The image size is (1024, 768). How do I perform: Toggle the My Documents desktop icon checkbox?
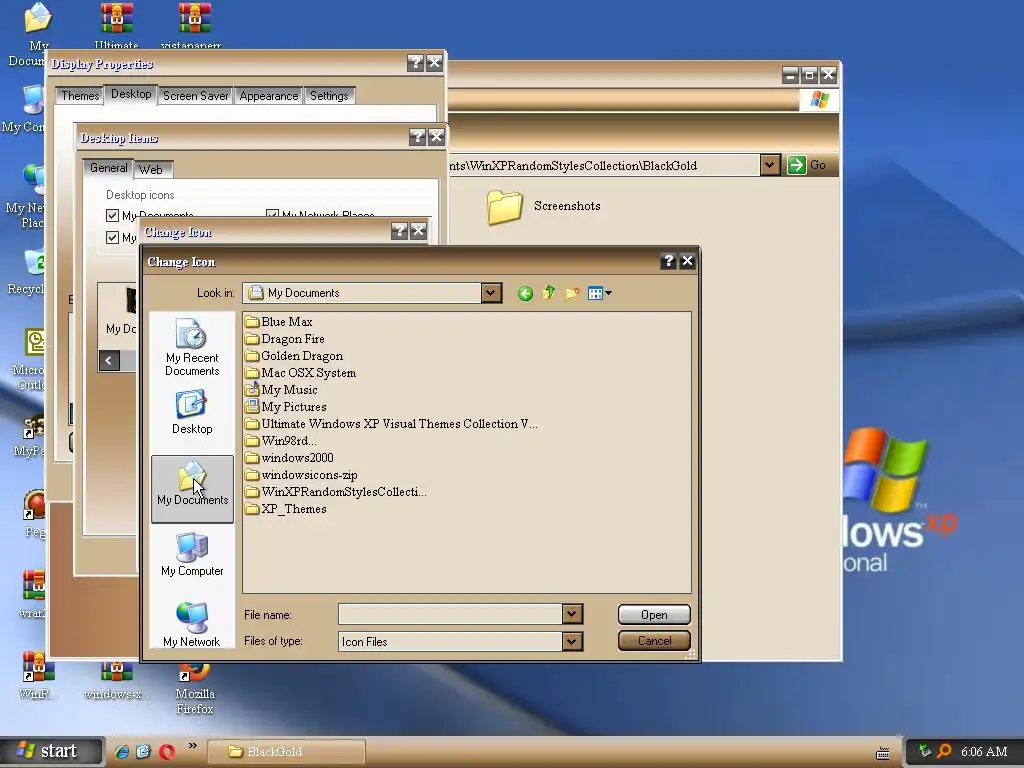(x=112, y=216)
